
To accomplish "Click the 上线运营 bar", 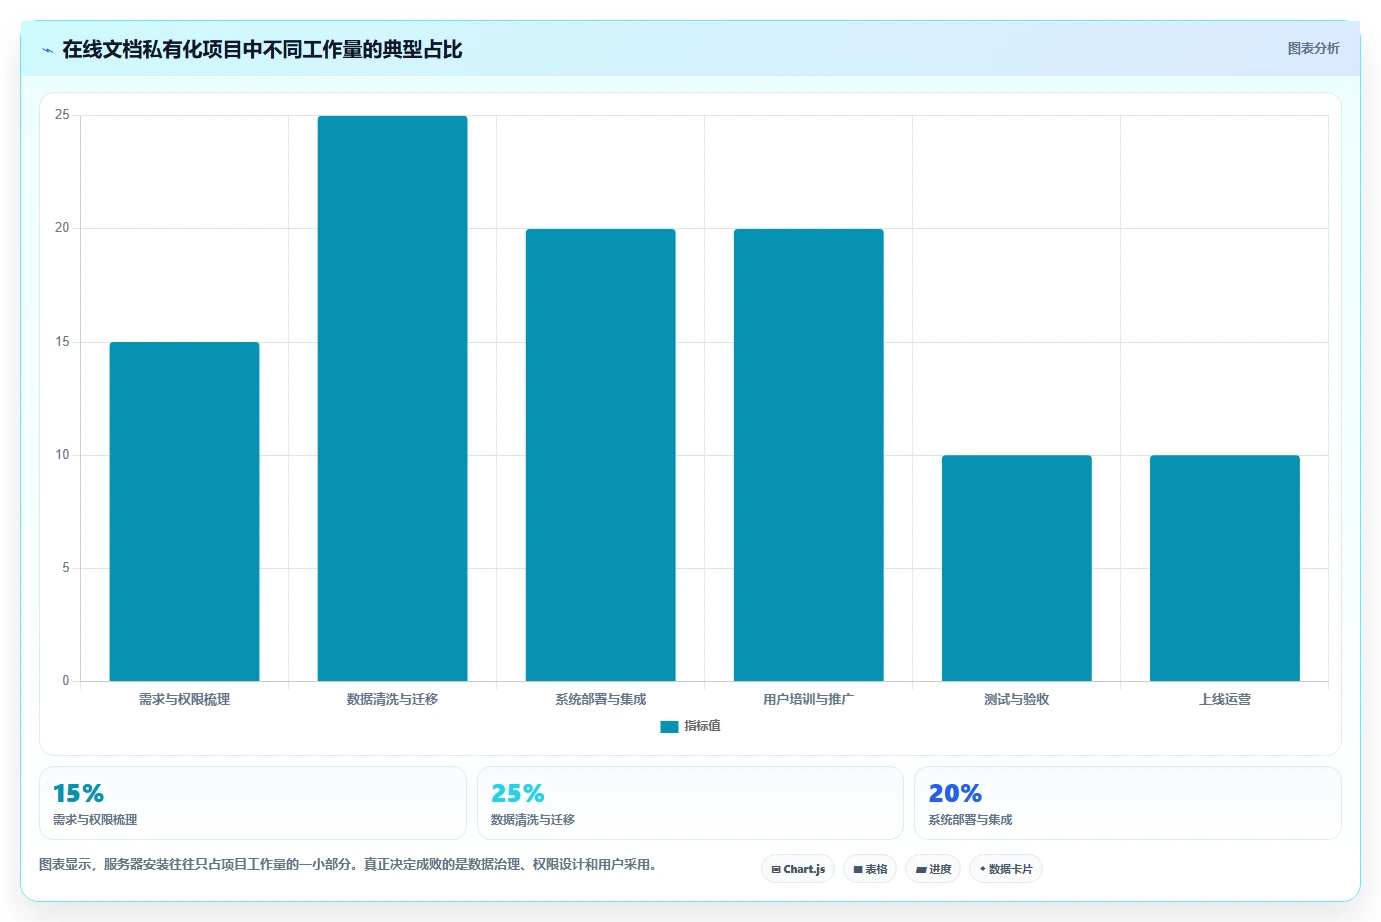I will coord(1224,568).
